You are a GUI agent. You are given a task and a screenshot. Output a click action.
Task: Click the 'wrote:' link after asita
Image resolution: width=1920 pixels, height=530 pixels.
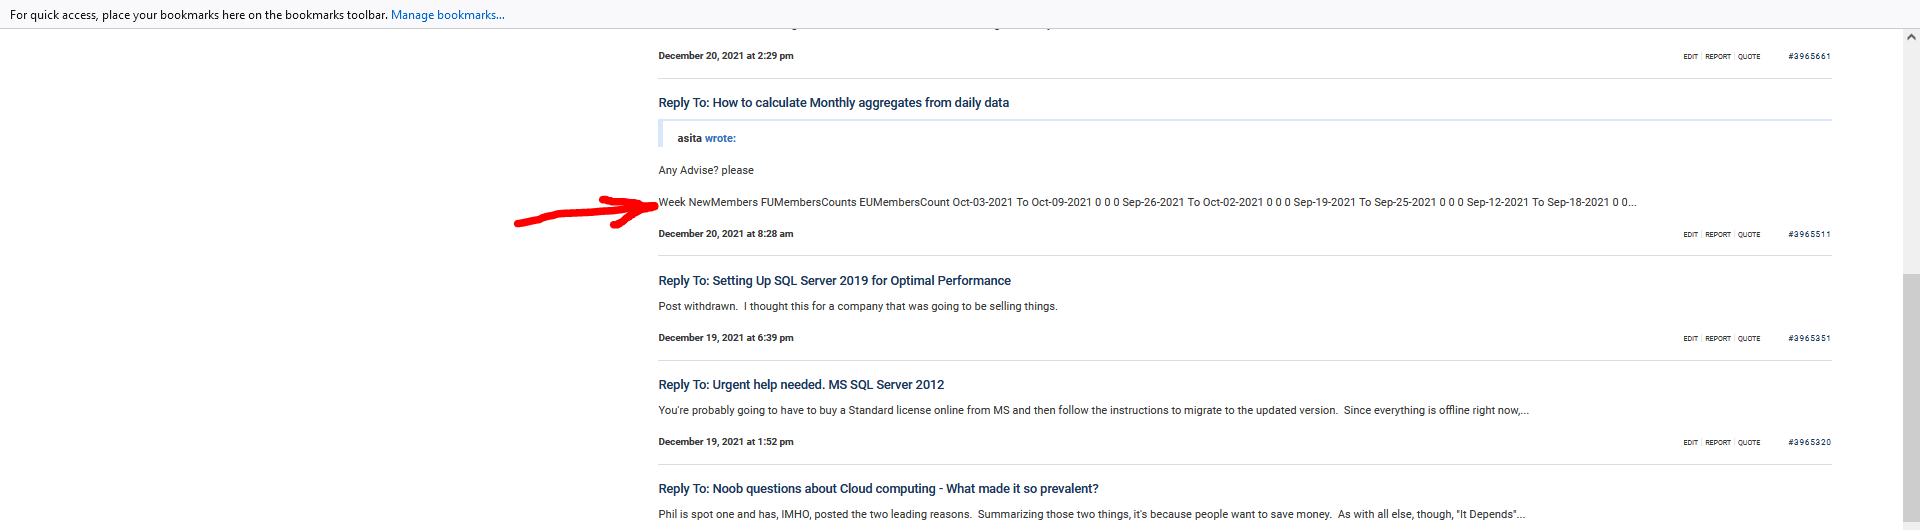(720, 139)
